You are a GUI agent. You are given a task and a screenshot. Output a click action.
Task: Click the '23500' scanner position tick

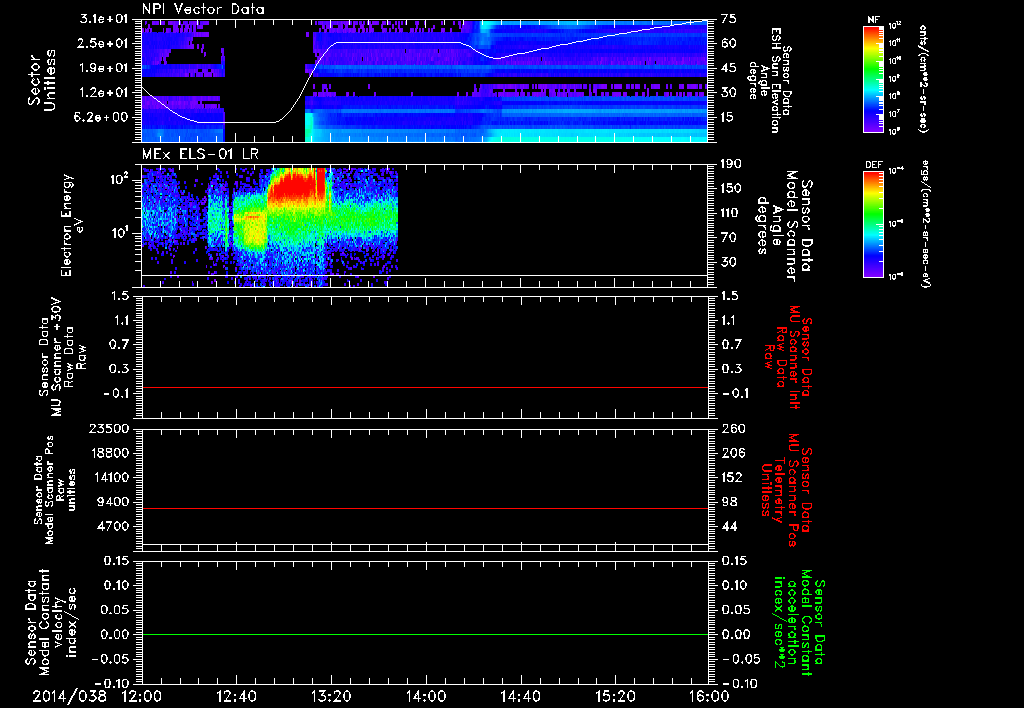coord(108,428)
